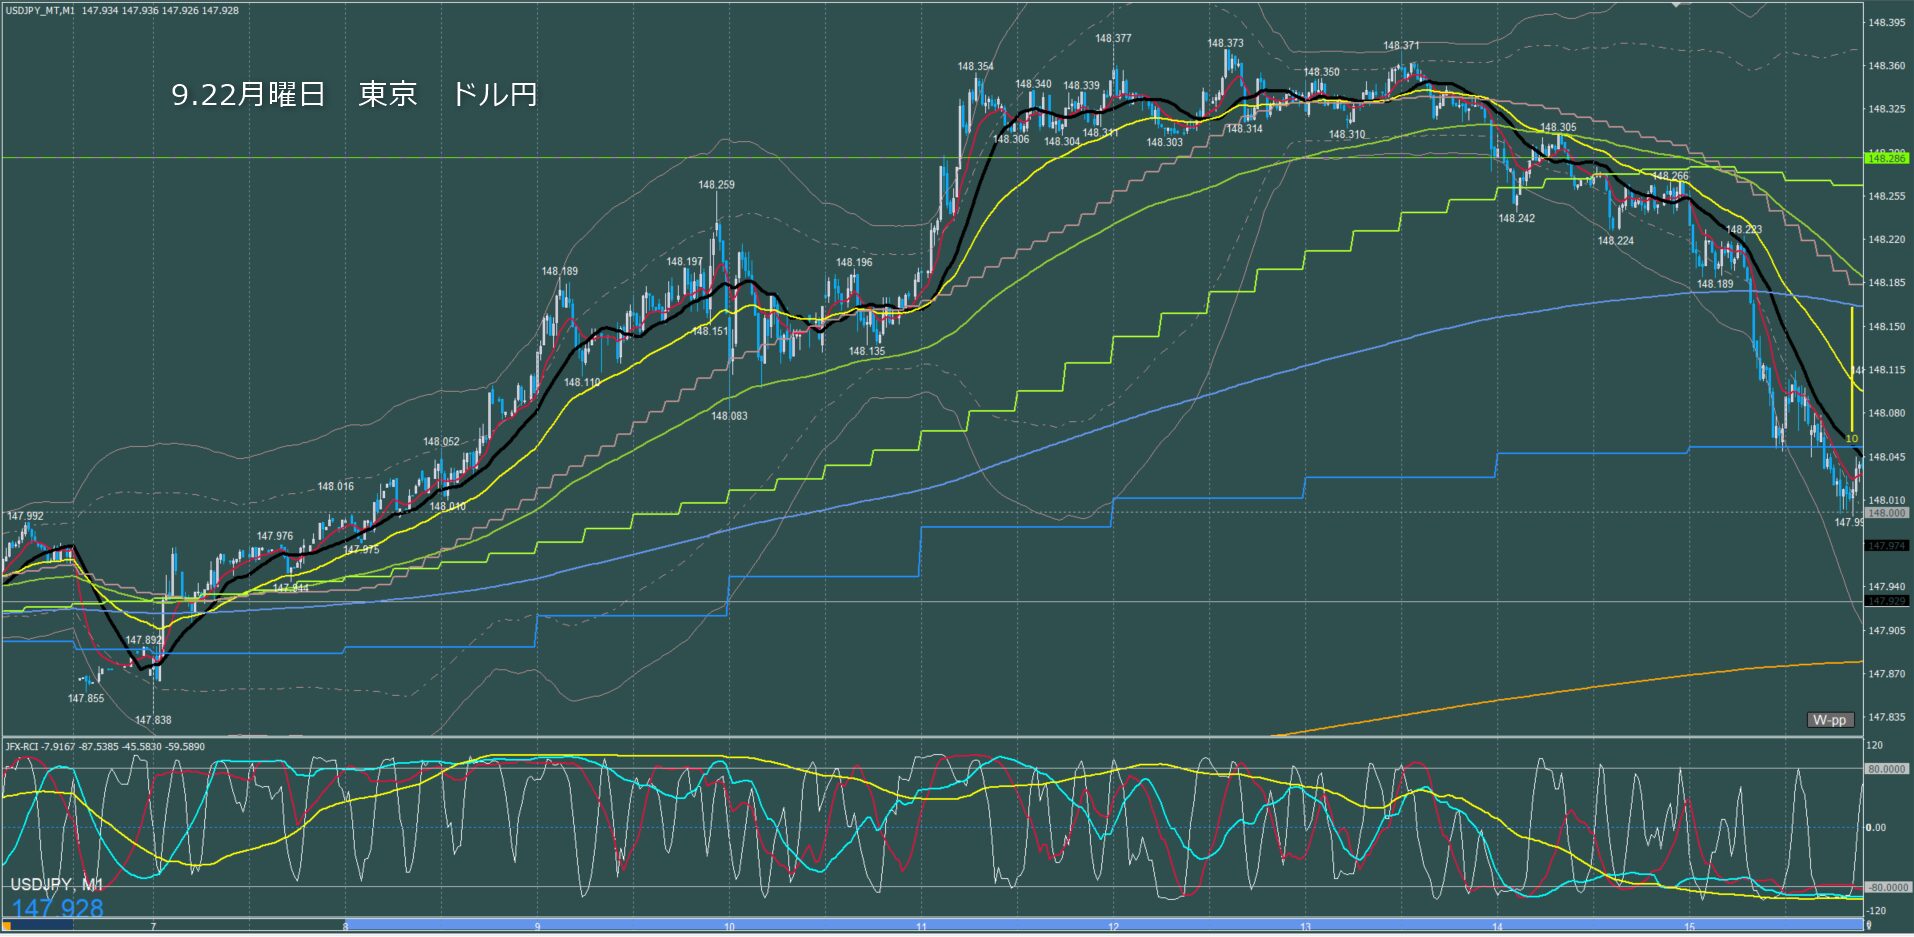This screenshot has height=937, width=1914.
Task: Click the yellow 10 label near vertical bar
Action: pos(1851,438)
